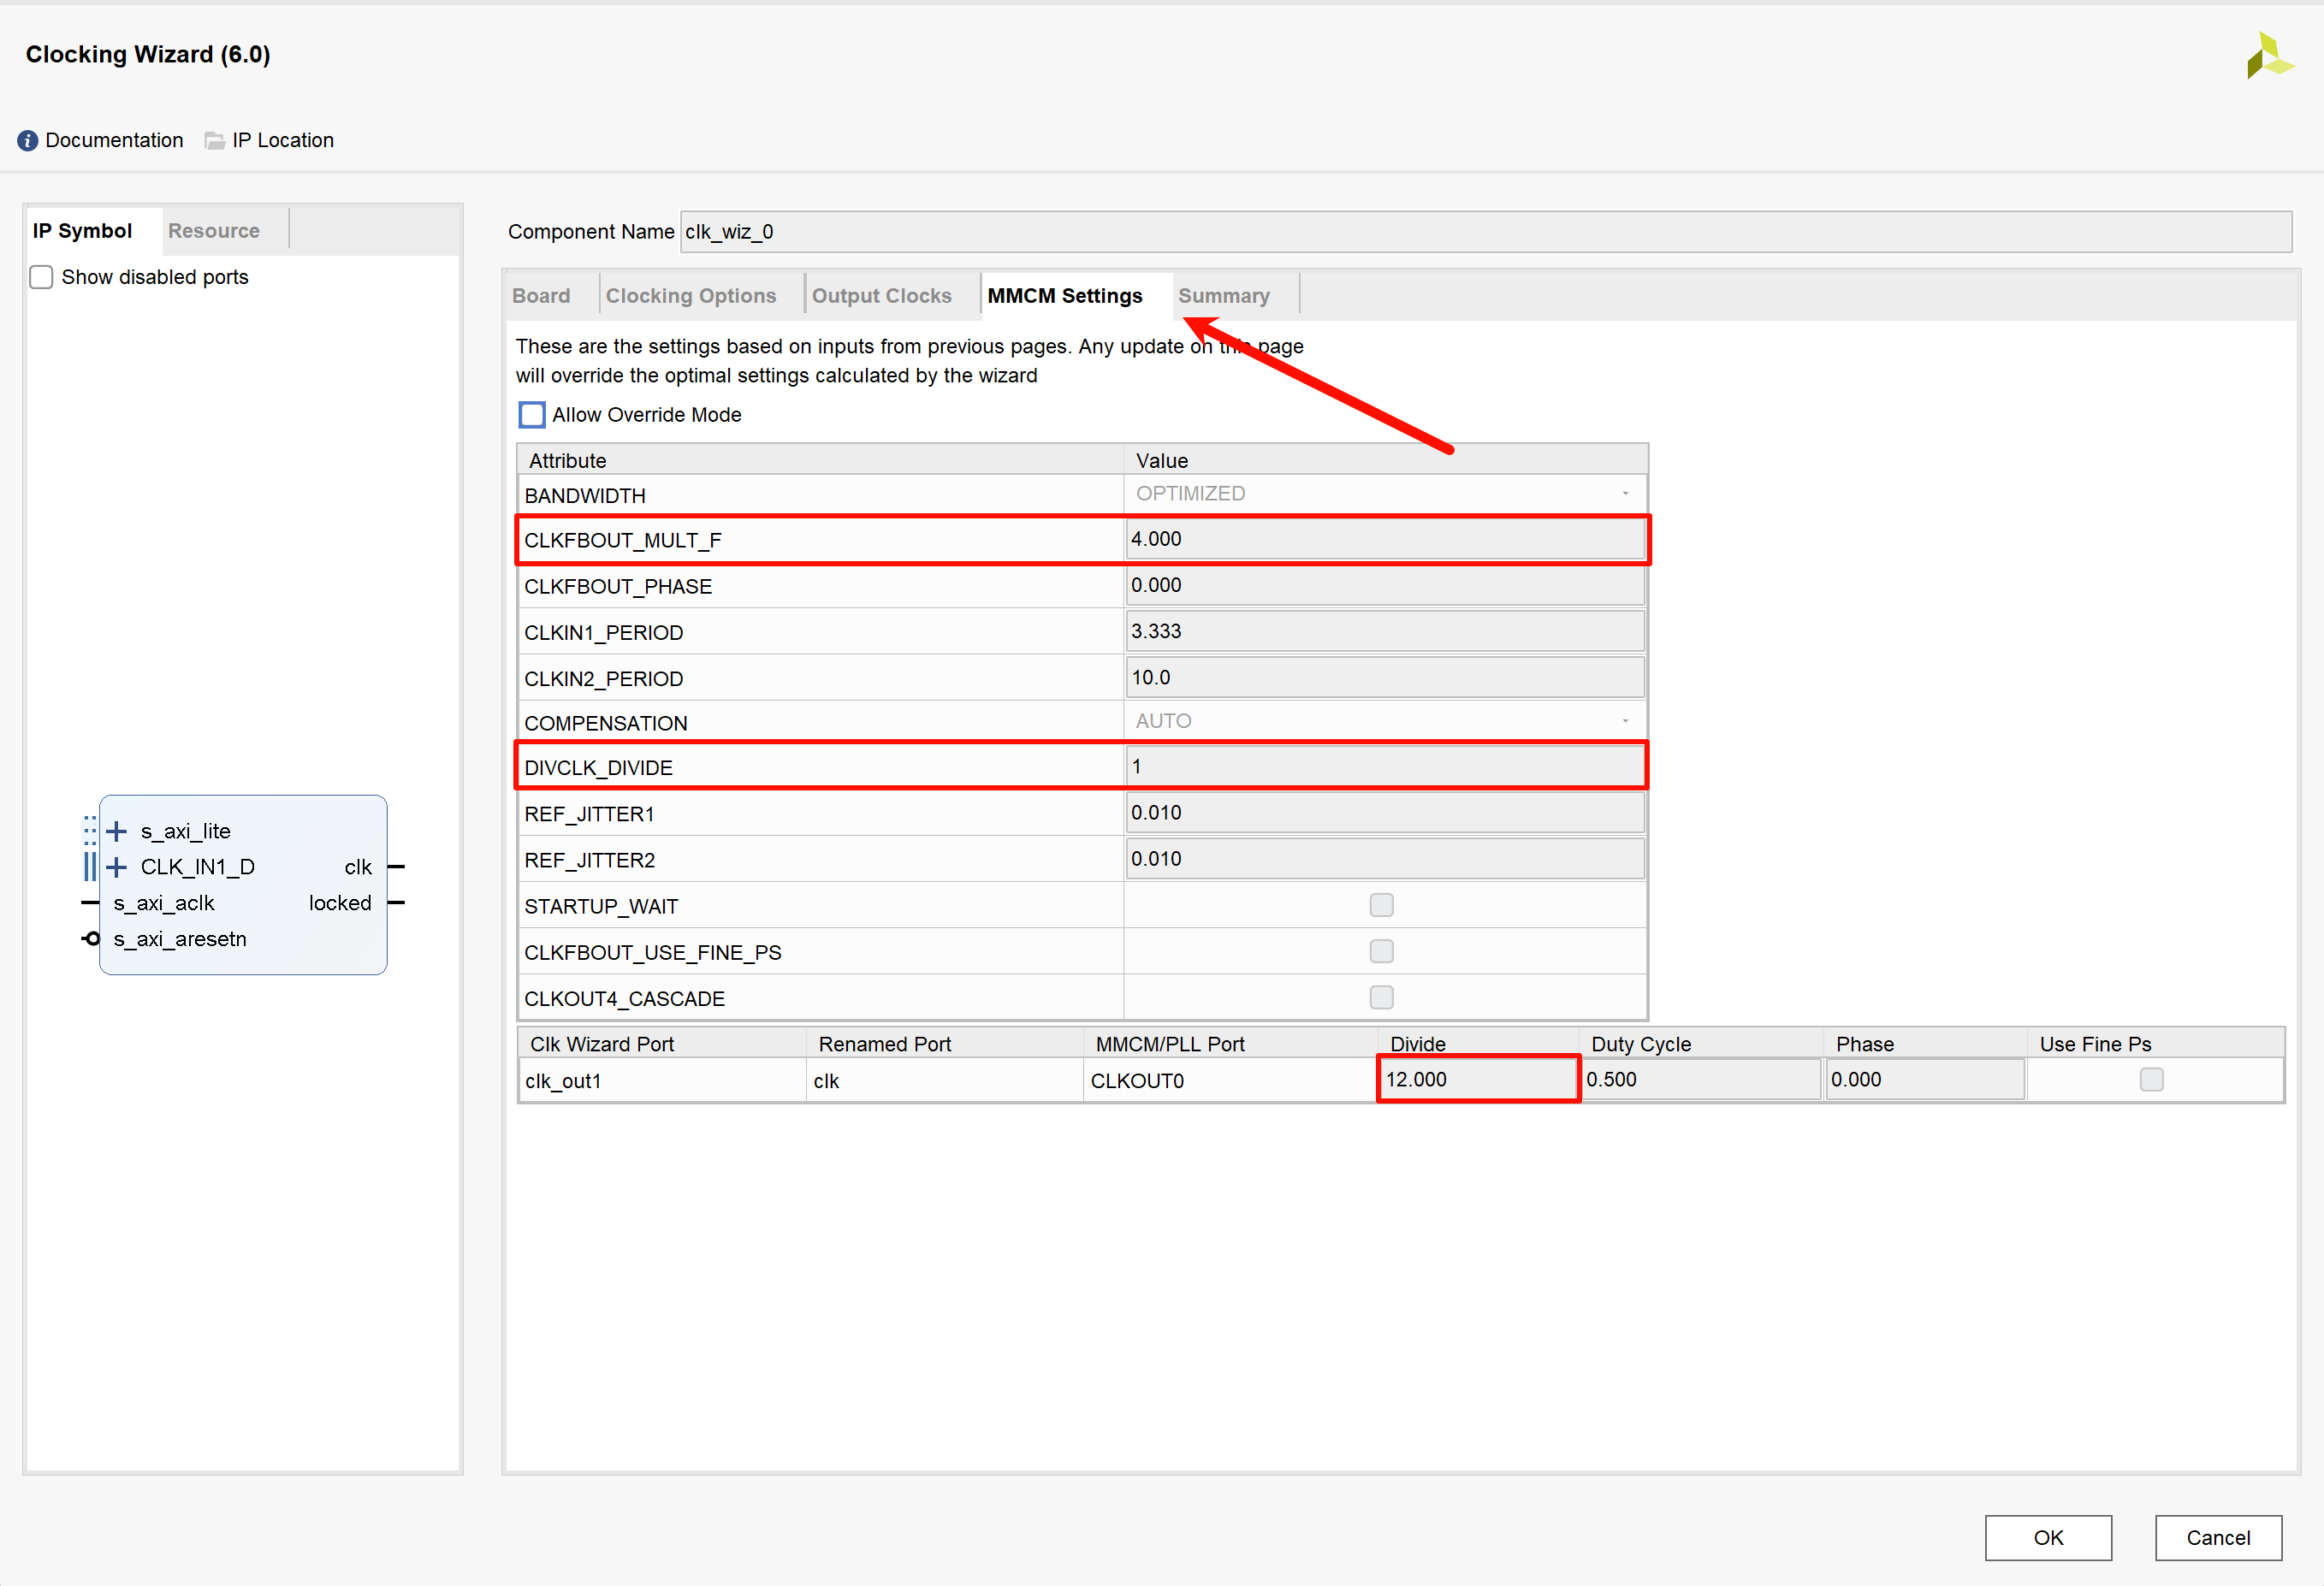Switch to the Clocking Options tab
Screen dimensions: 2324x1586
691,296
